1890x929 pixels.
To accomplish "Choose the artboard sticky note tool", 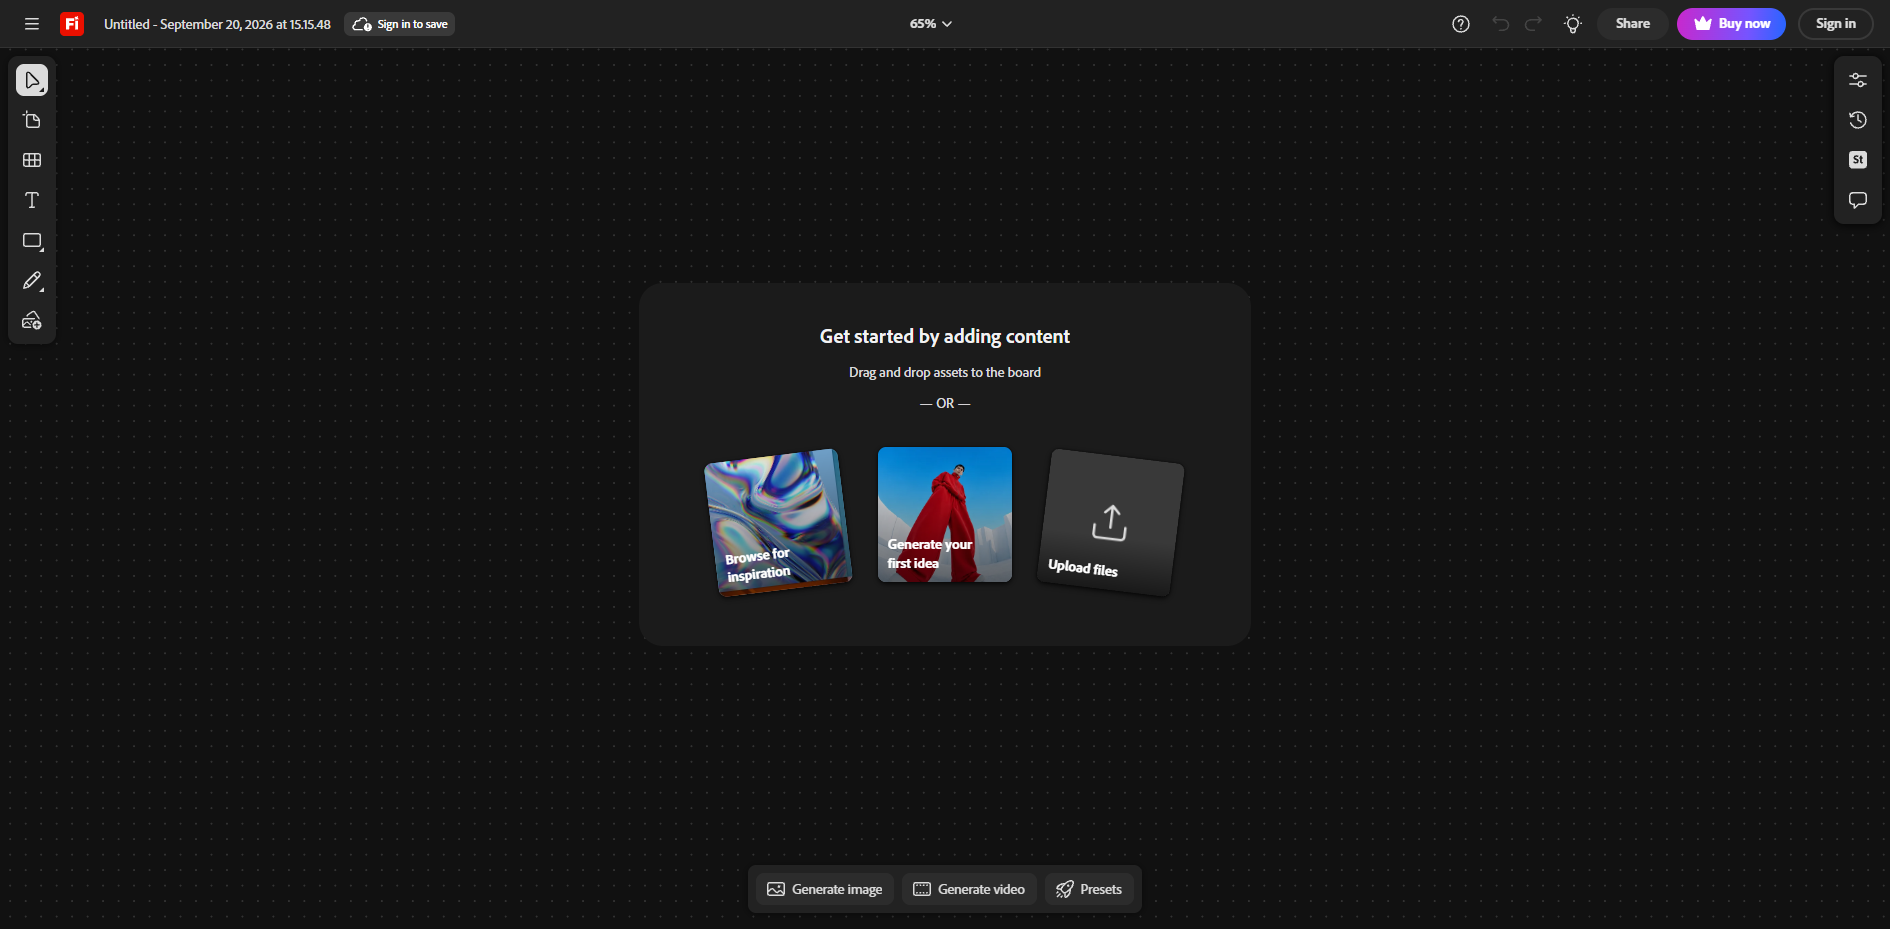I will (32, 120).
